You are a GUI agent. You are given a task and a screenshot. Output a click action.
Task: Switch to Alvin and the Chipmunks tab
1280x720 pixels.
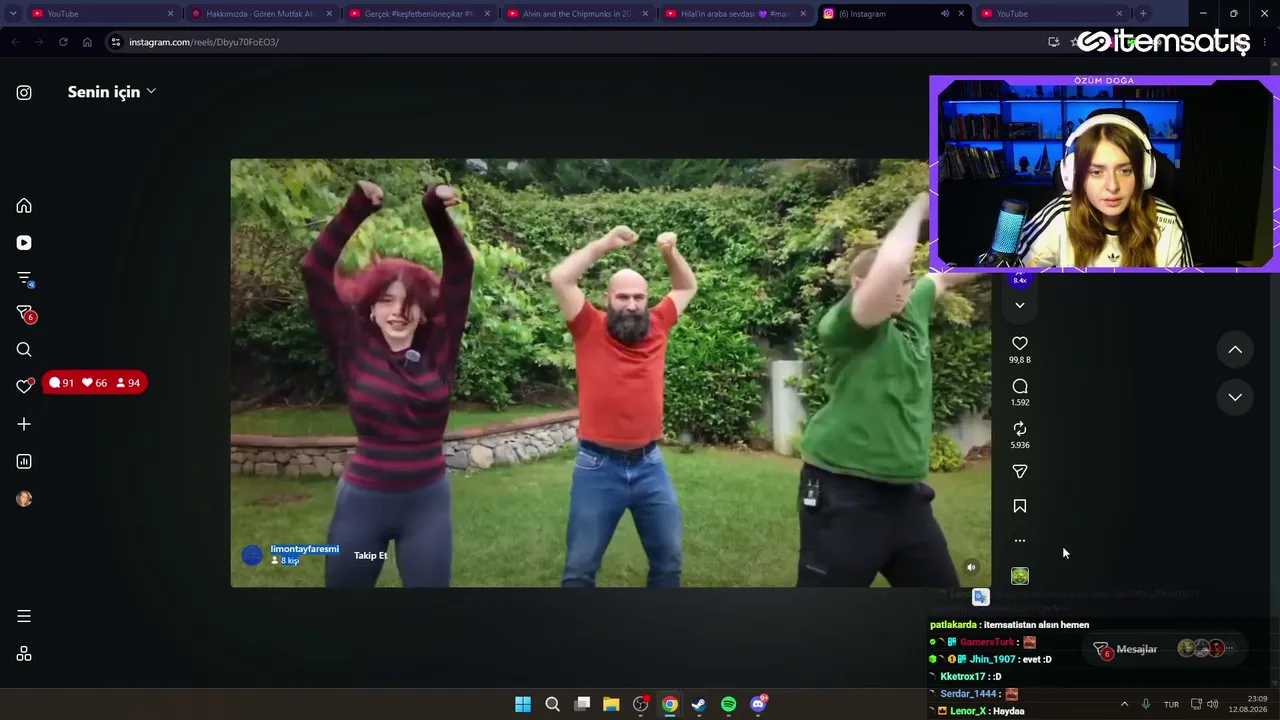pyautogui.click(x=579, y=14)
